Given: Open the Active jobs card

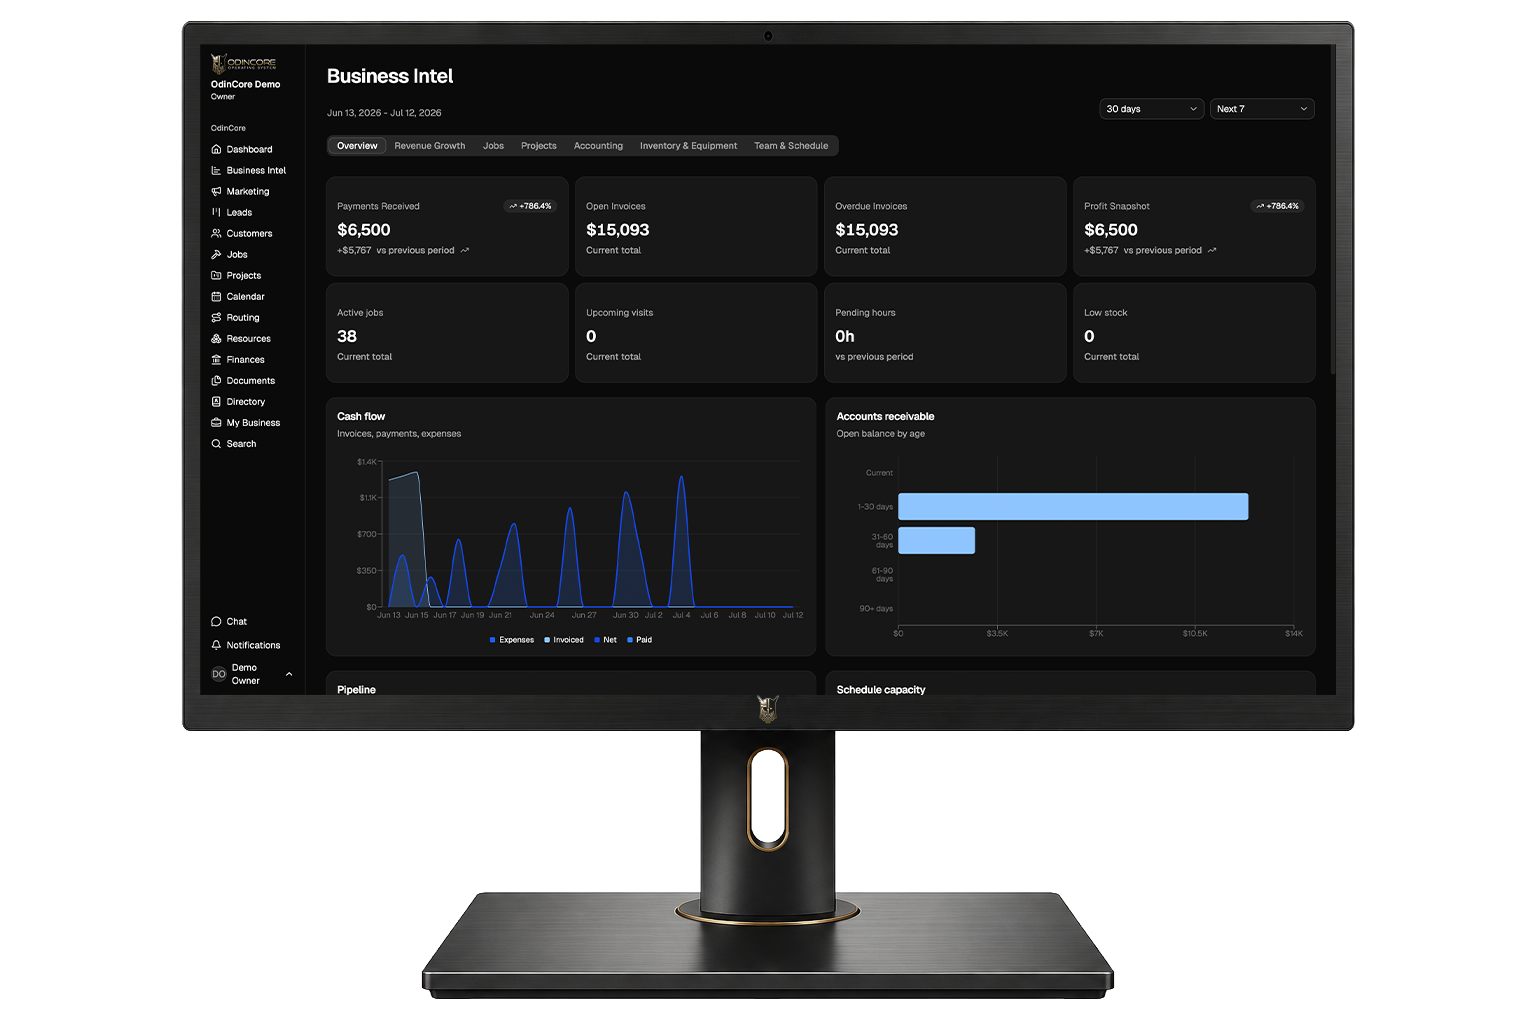Looking at the screenshot, I should pyautogui.click(x=447, y=333).
